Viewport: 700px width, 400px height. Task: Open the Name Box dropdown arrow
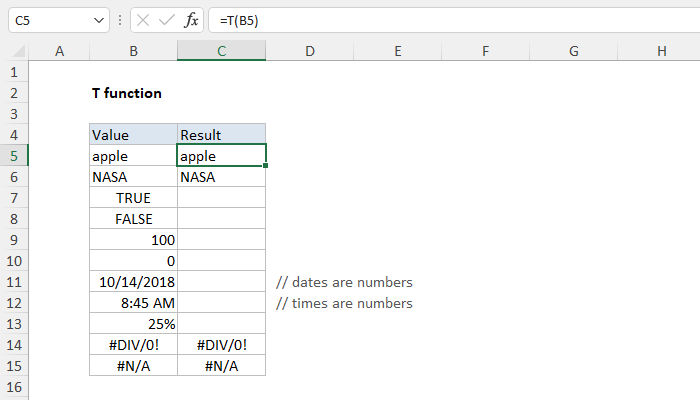[x=99, y=21]
